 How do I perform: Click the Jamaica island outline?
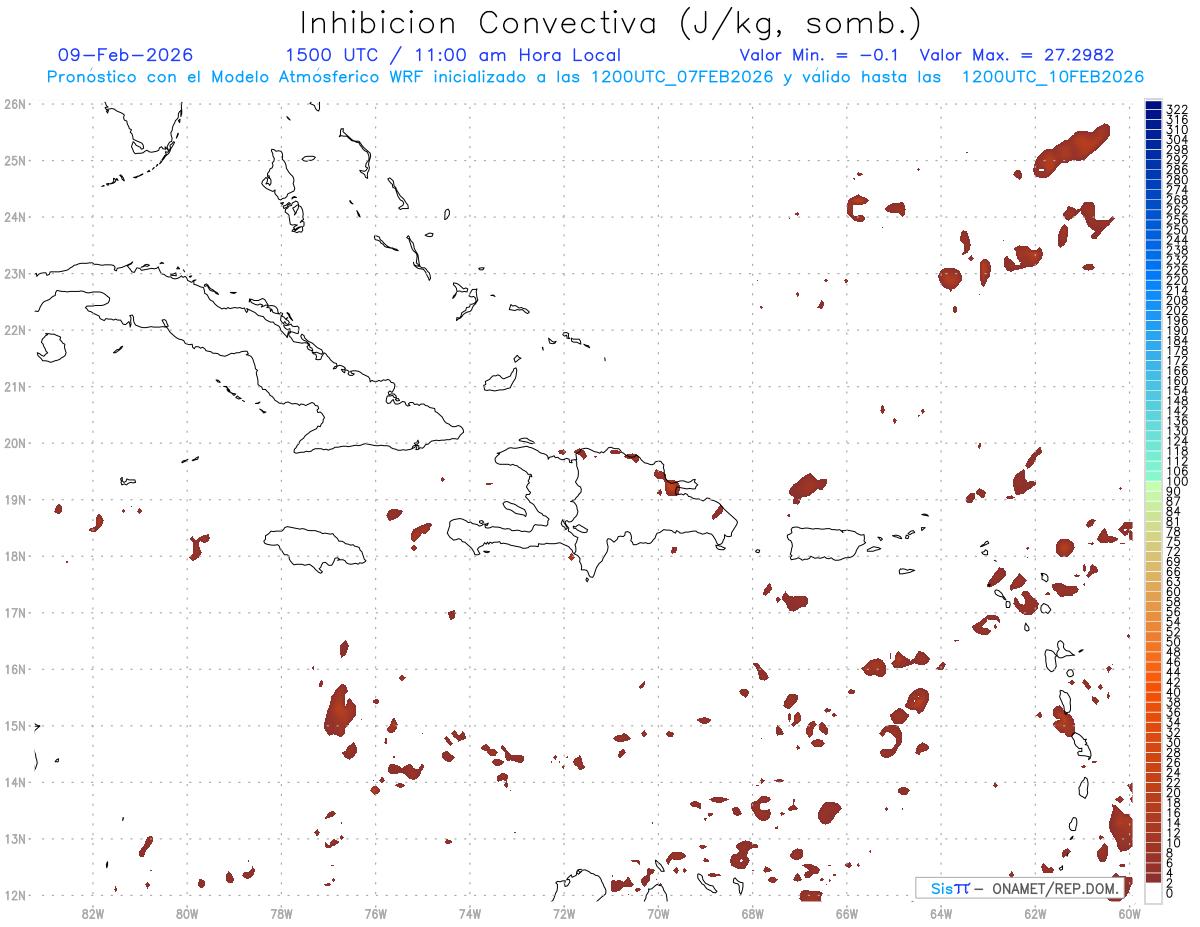pos(315,548)
